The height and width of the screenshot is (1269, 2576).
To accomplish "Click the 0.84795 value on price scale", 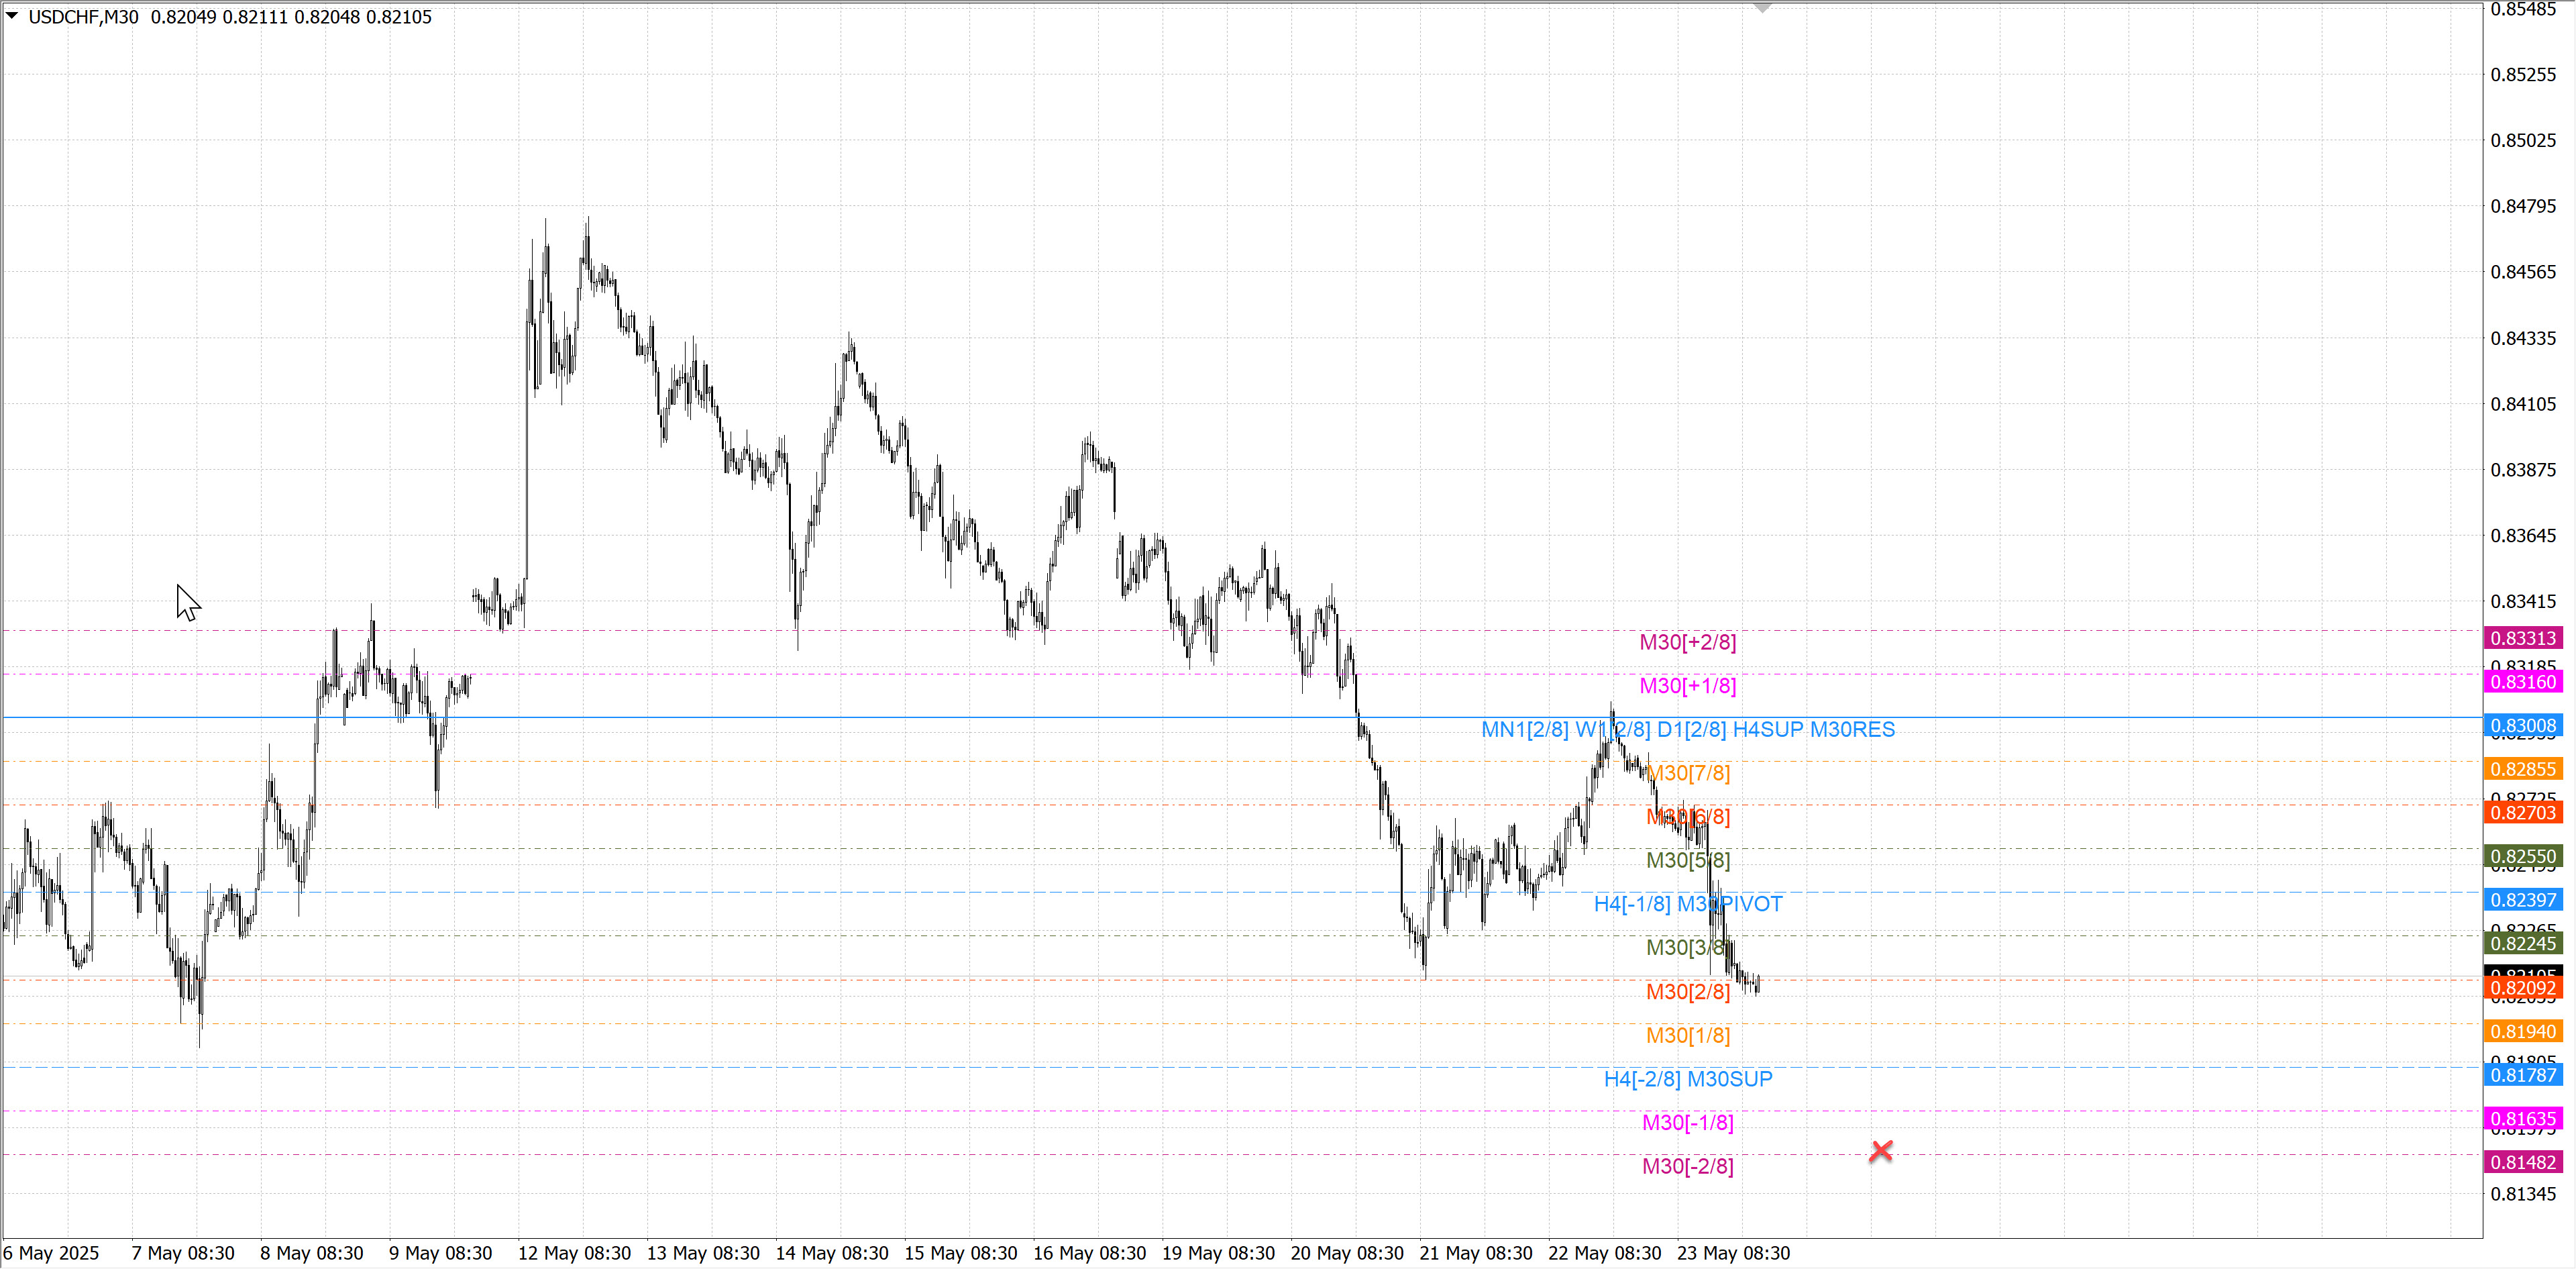I will pyautogui.click(x=2522, y=206).
